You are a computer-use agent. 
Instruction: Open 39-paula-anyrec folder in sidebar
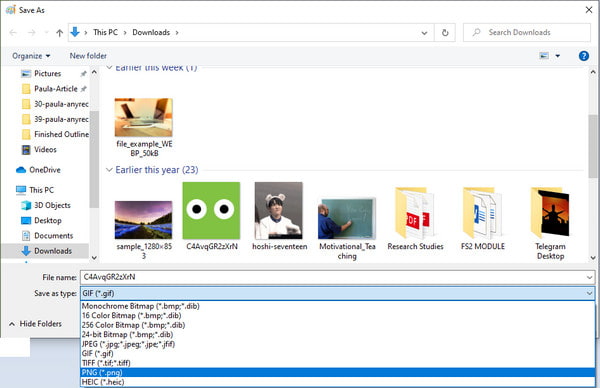[55, 119]
